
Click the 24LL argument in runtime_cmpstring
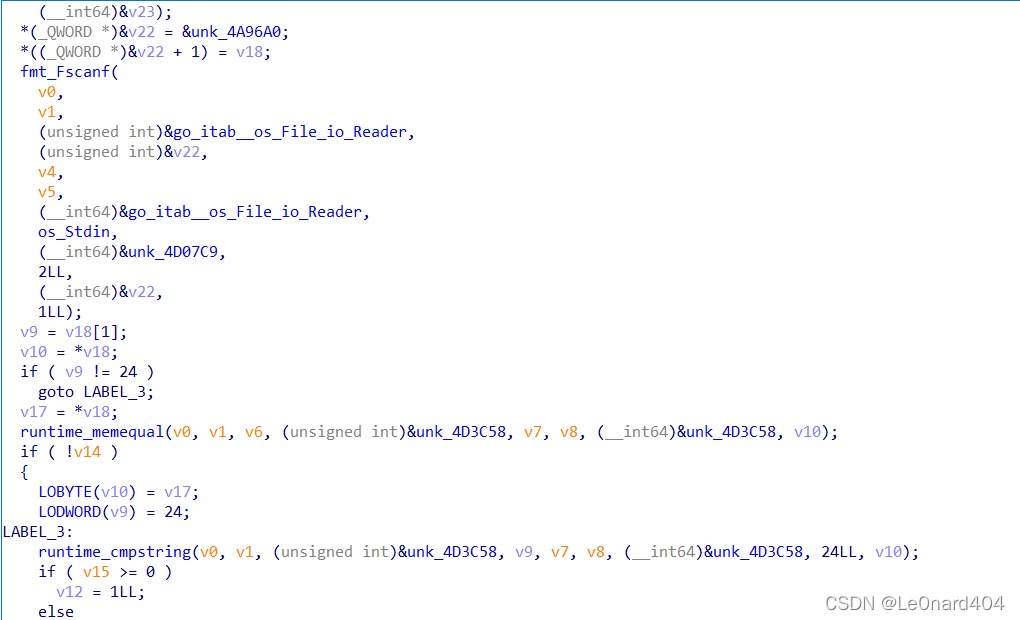(839, 552)
